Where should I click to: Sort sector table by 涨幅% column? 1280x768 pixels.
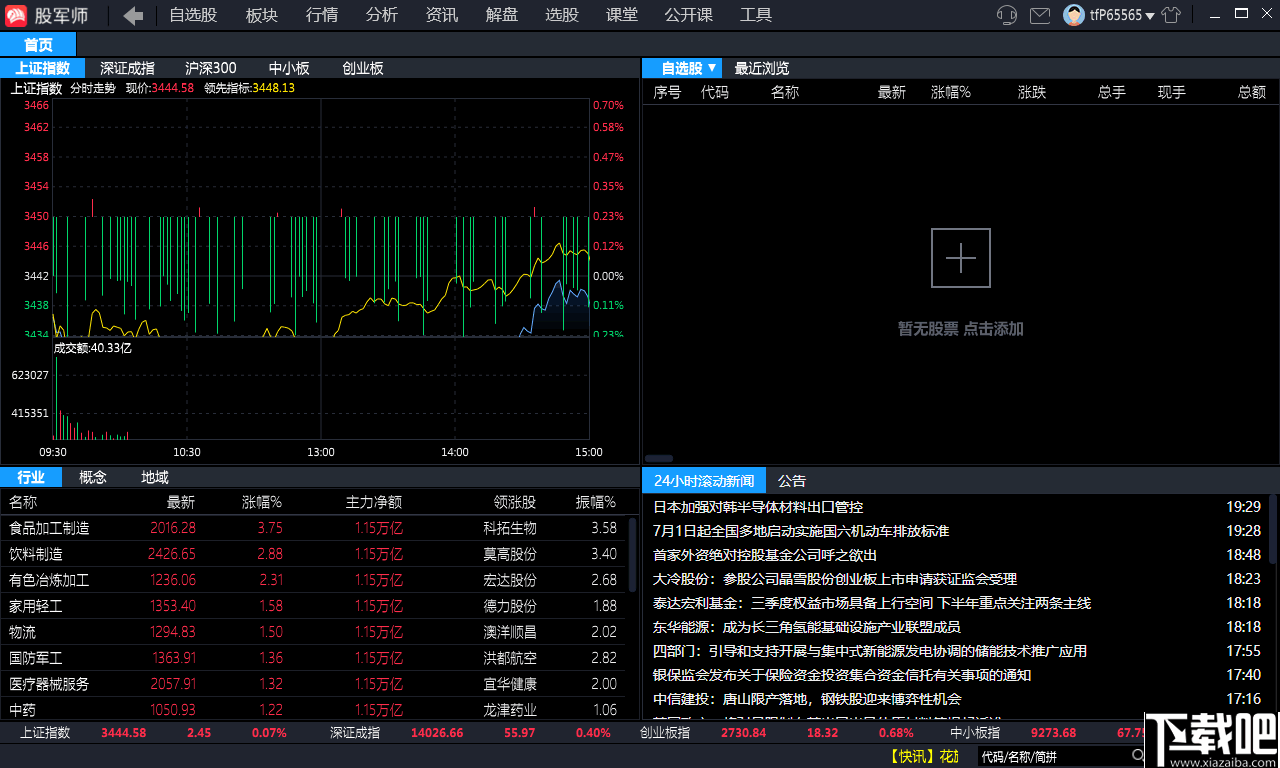click(x=262, y=502)
